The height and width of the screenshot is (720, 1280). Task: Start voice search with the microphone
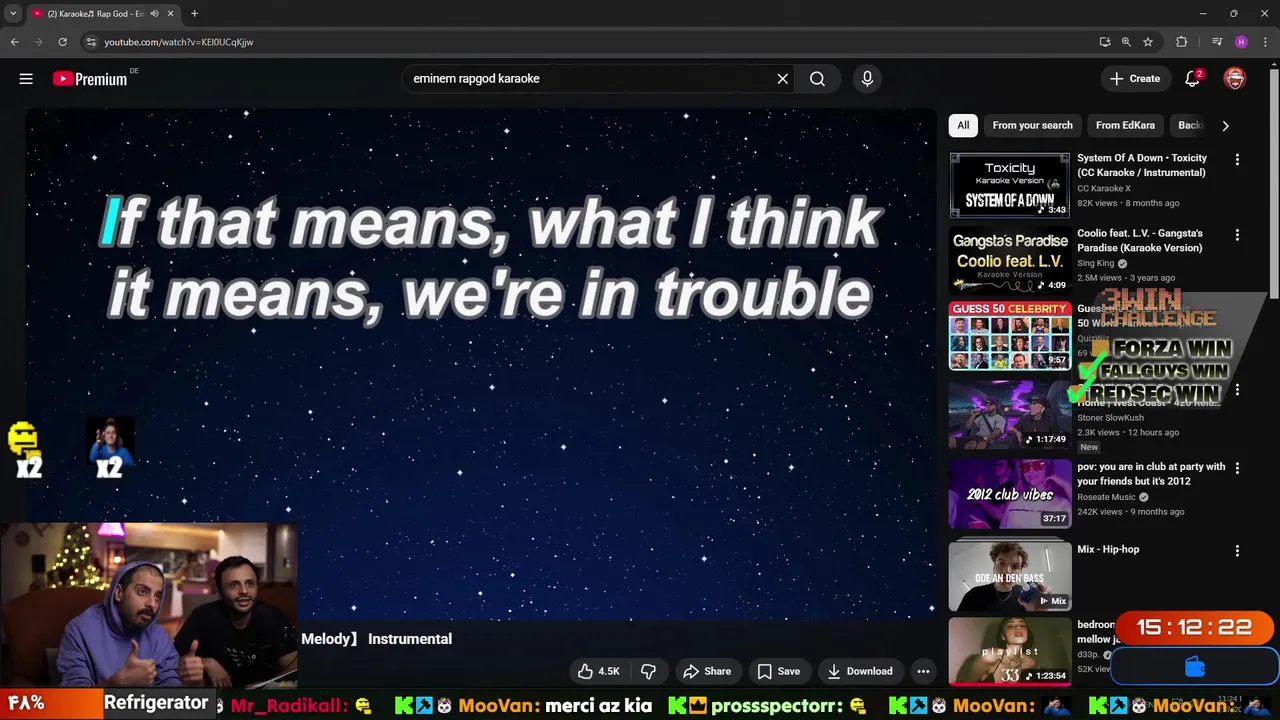[x=867, y=79]
